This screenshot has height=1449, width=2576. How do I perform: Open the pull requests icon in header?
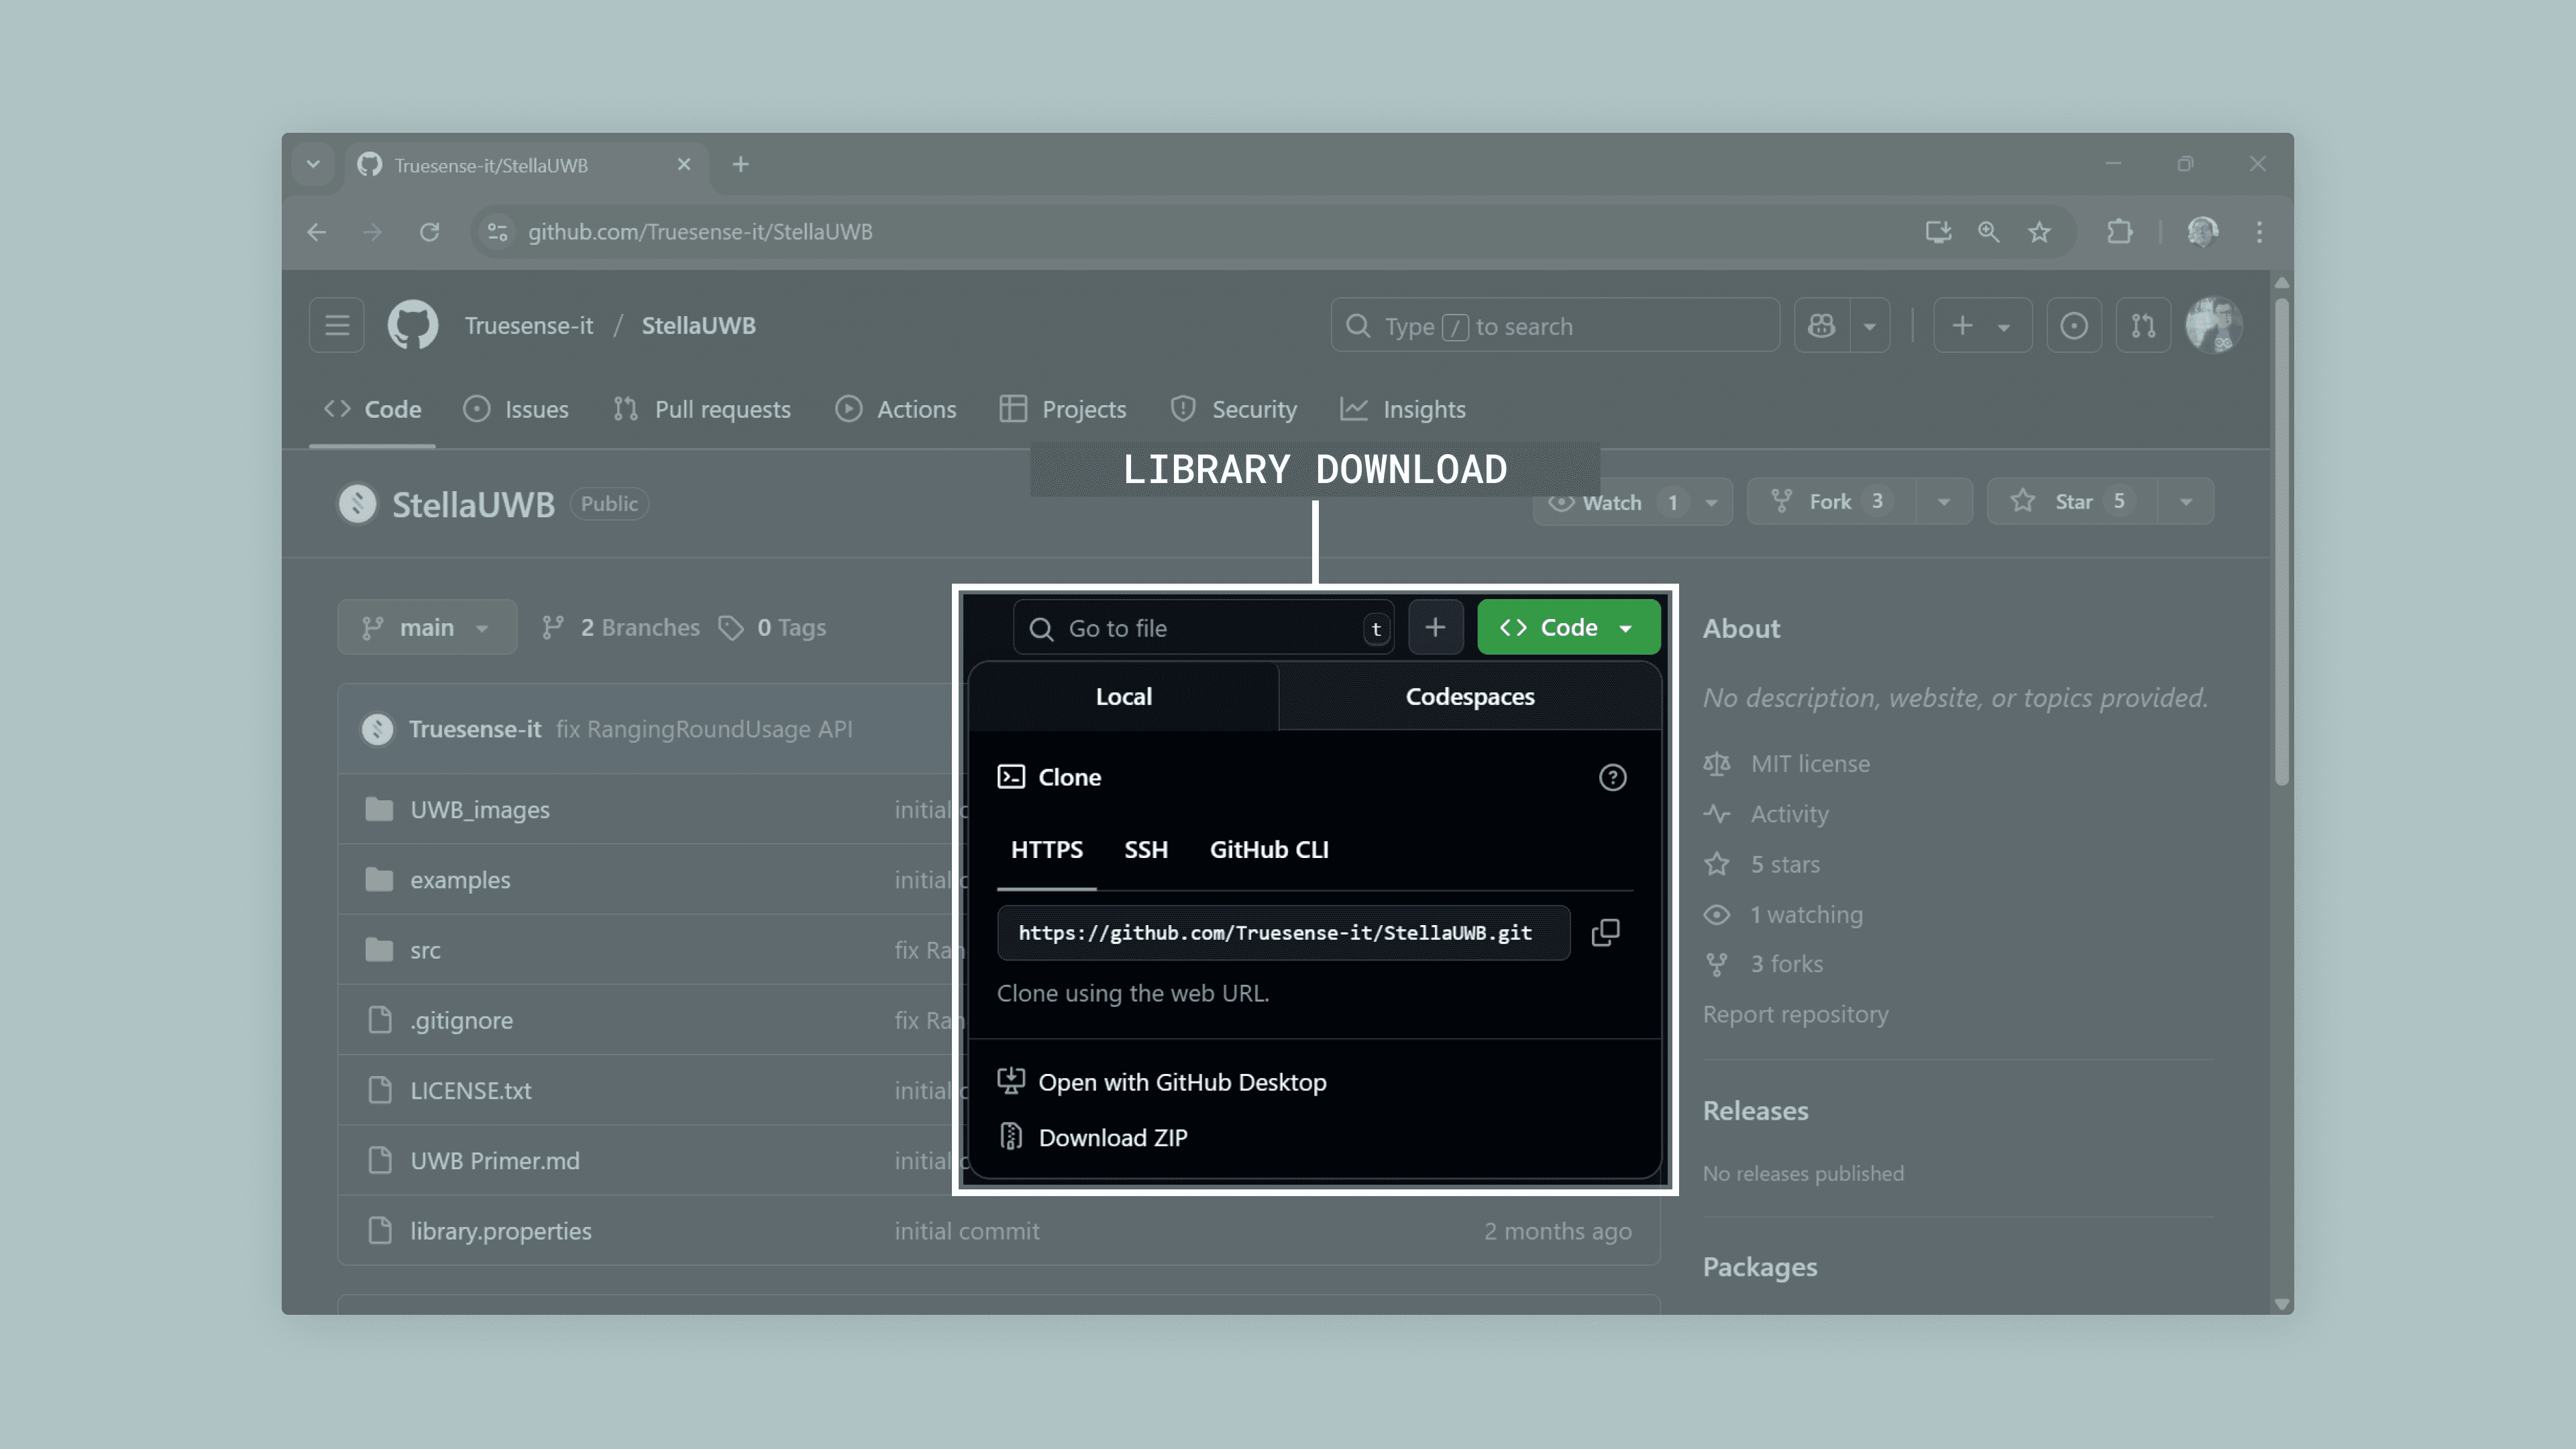(2142, 325)
